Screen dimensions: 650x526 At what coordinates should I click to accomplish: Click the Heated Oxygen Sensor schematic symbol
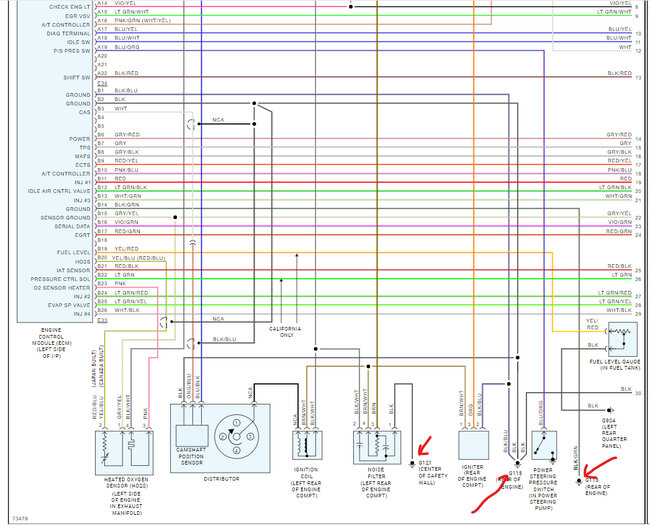[124, 453]
